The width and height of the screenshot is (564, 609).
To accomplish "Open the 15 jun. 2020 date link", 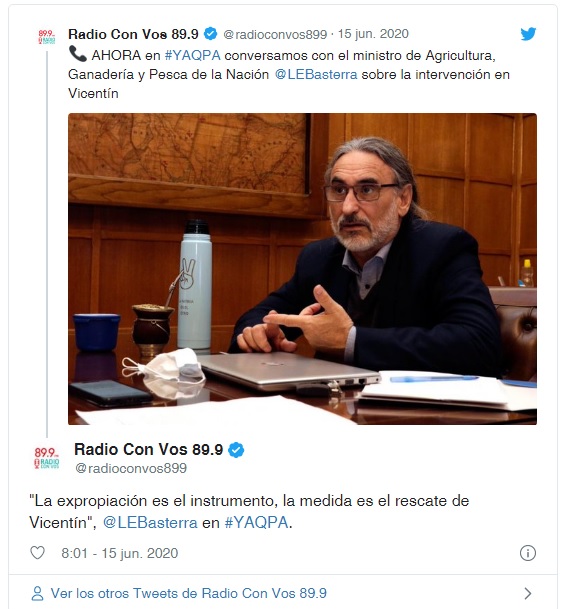I will tap(373, 34).
